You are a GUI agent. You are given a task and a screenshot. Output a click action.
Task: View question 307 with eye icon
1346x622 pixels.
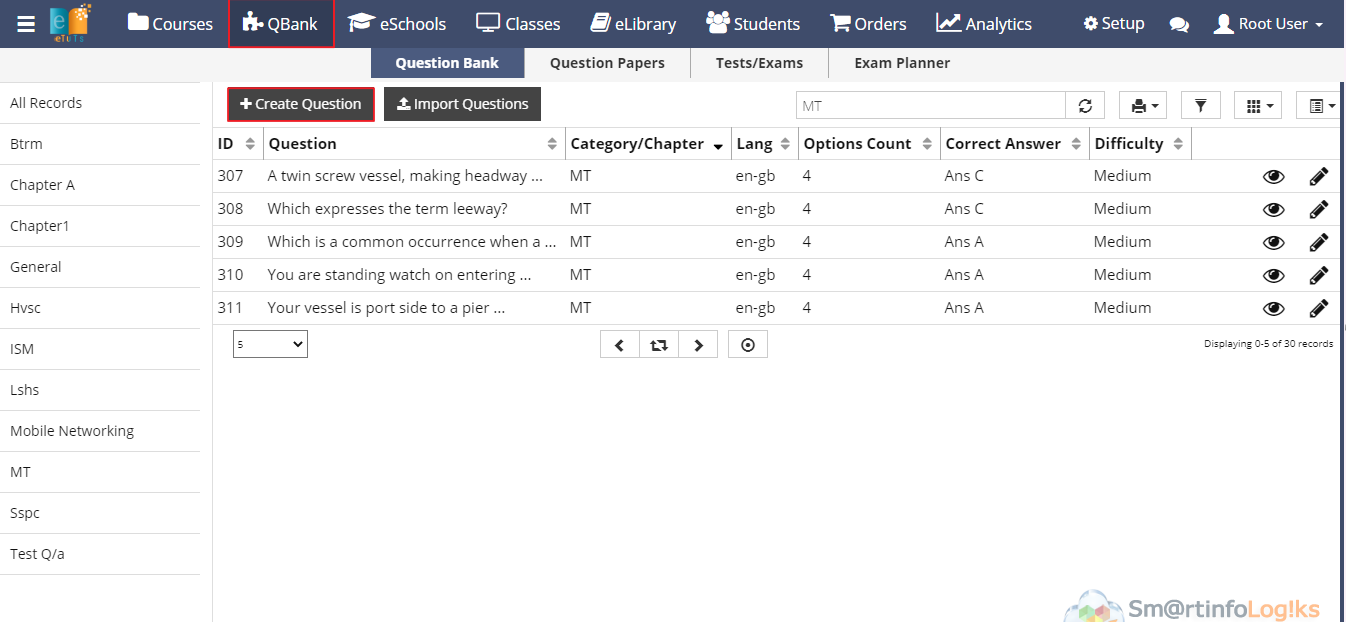click(1273, 177)
